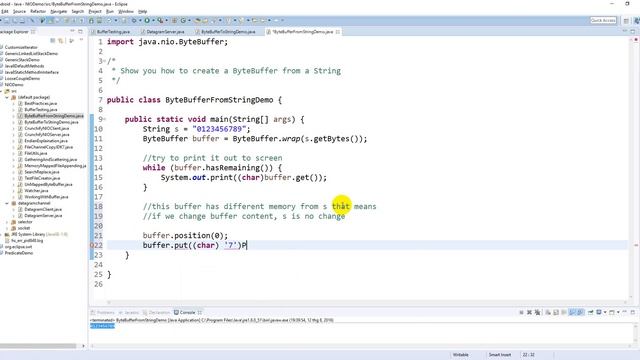Collapse the comment fold at line 3
This screenshot has width=640, height=360.
click(x=104, y=61)
